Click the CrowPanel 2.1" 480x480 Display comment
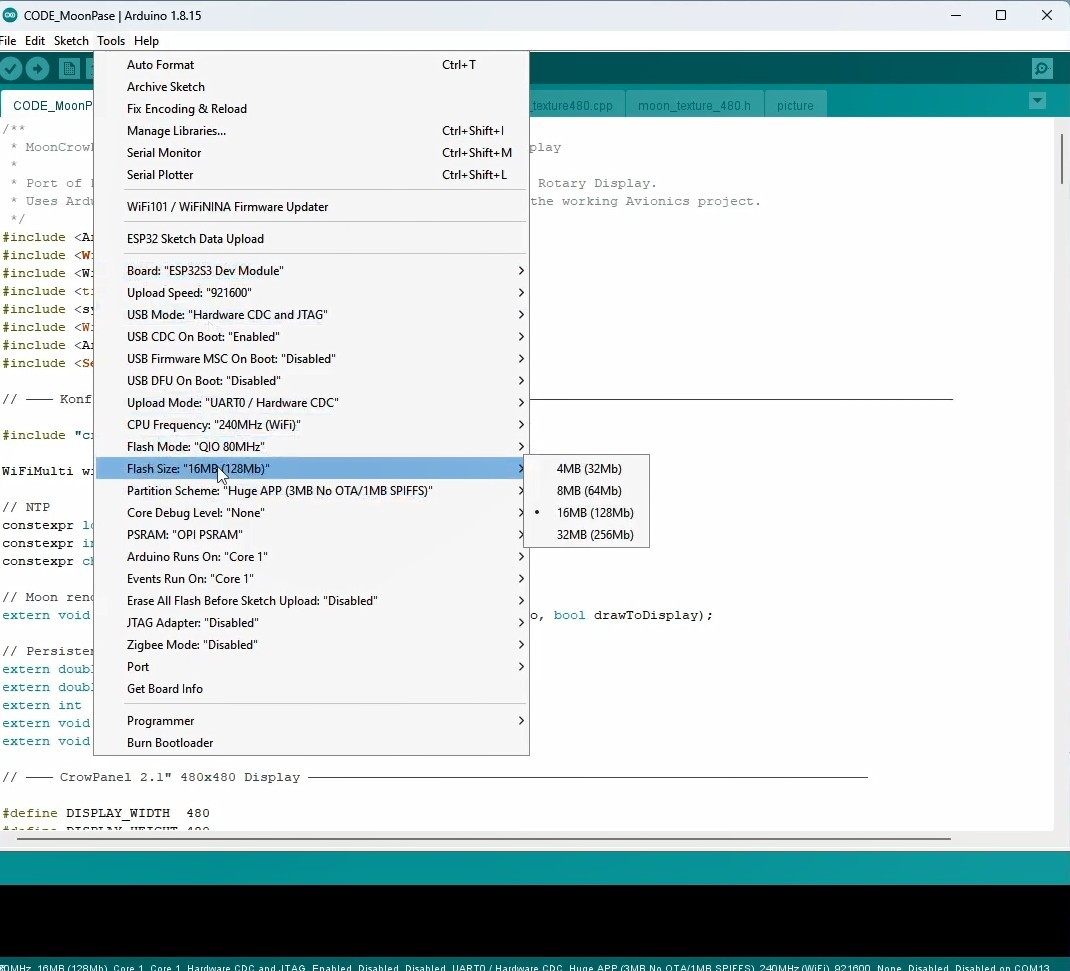1070x971 pixels. (179, 777)
